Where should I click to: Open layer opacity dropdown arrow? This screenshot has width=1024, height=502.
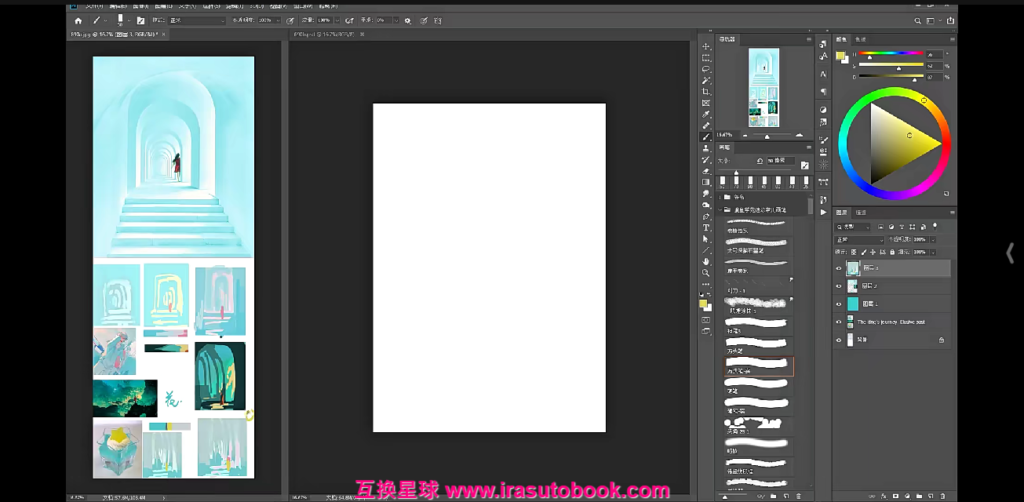tap(933, 240)
